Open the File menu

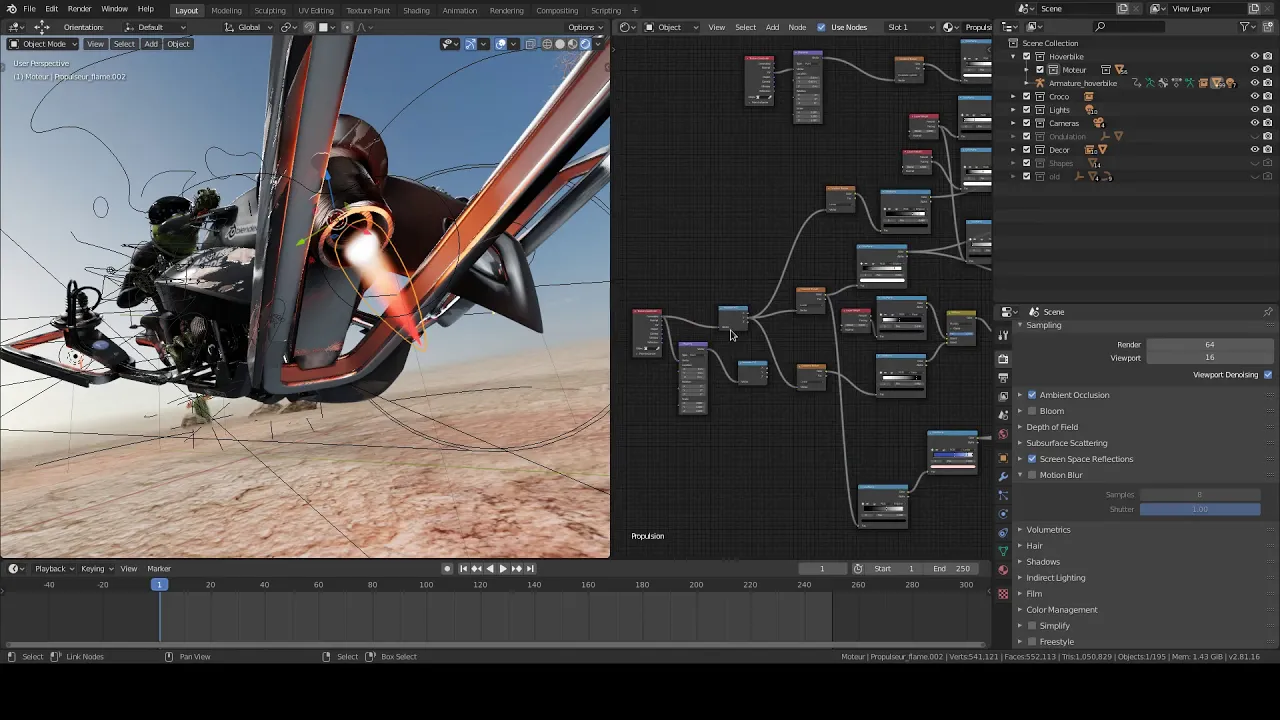point(30,9)
